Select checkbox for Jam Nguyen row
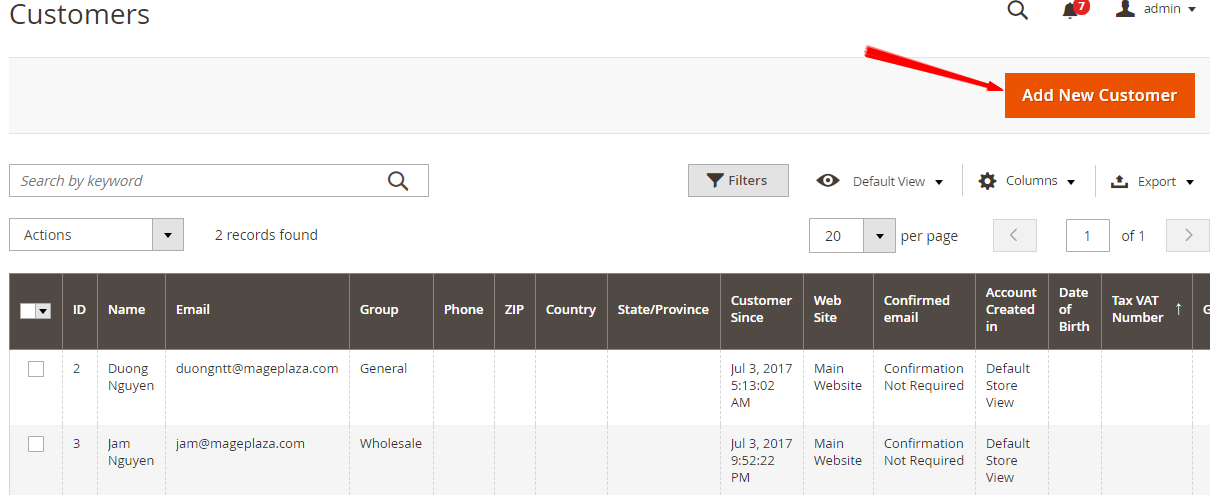 (x=36, y=444)
